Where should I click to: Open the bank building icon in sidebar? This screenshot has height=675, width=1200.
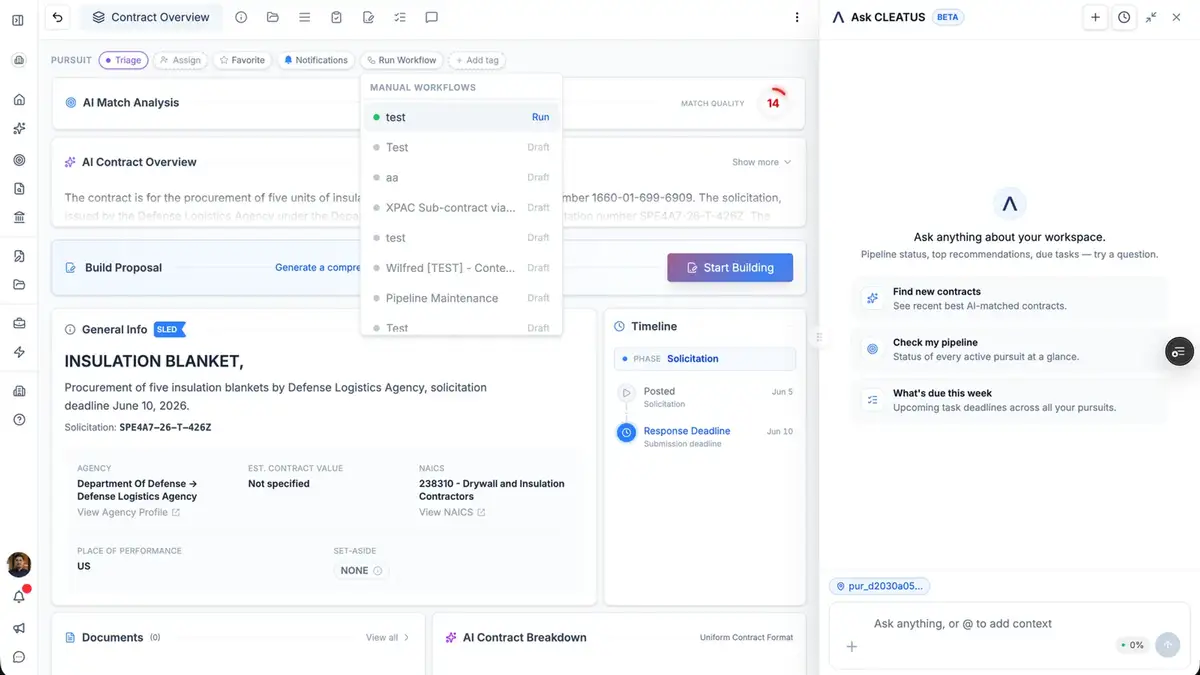19,218
